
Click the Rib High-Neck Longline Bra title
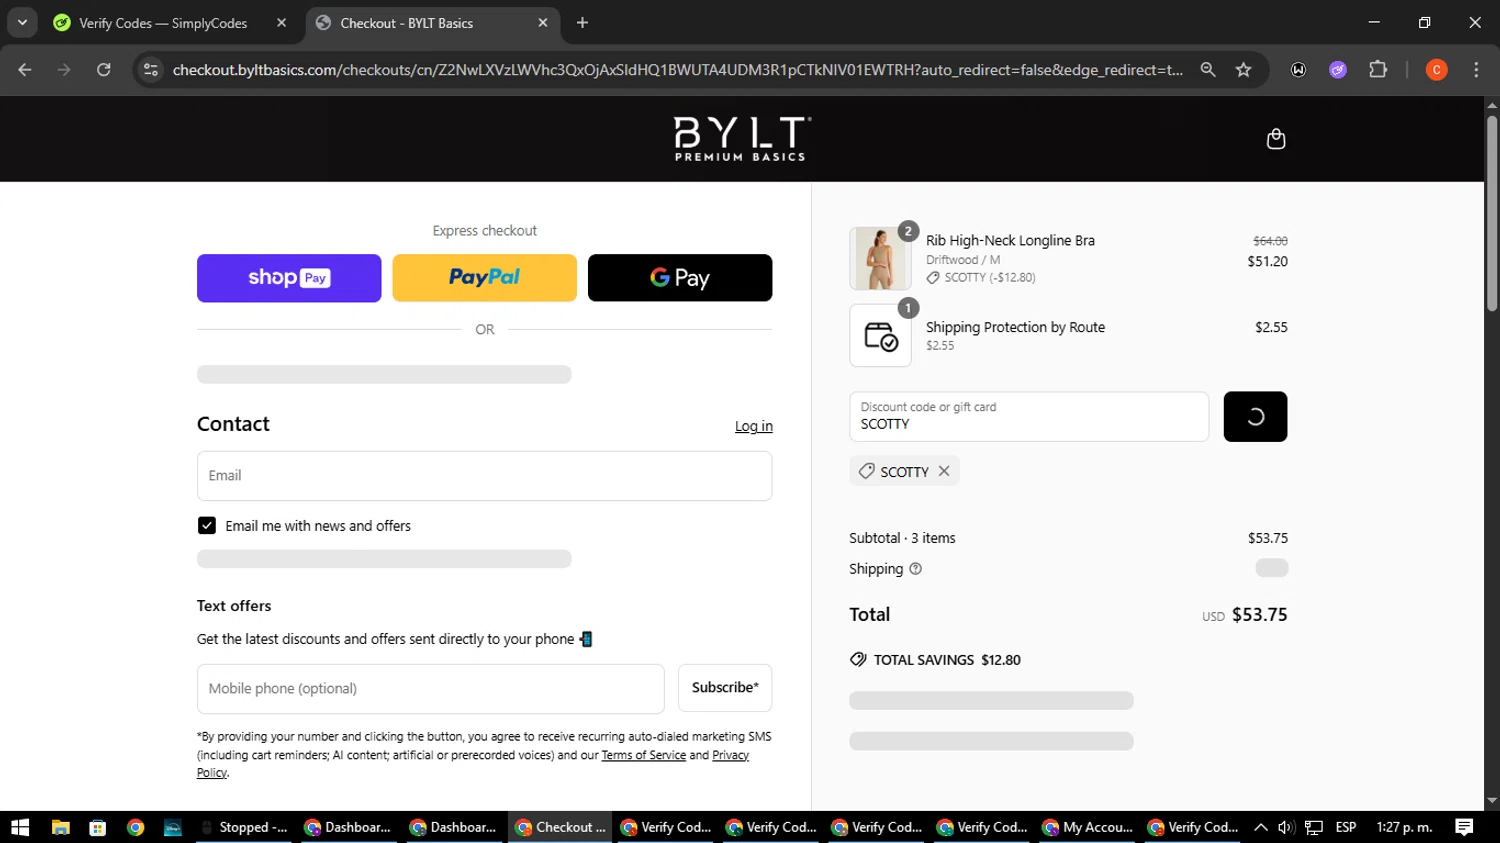[x=1010, y=241]
